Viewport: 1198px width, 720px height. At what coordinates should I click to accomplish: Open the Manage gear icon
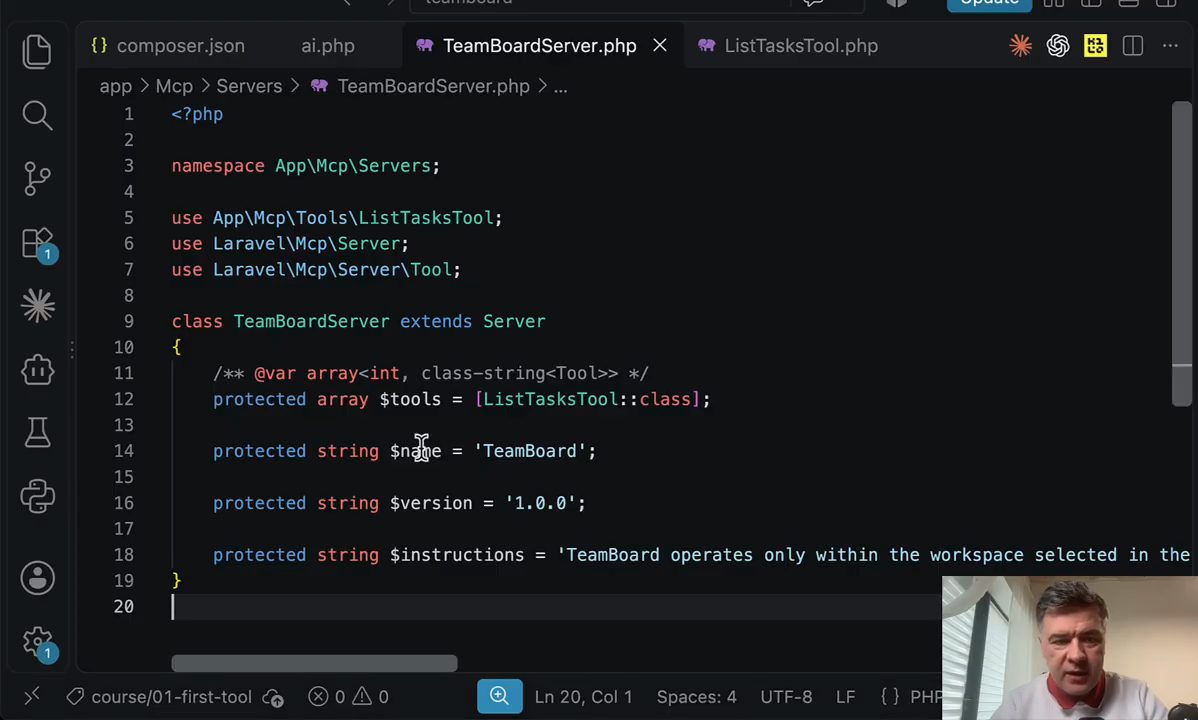(38, 644)
